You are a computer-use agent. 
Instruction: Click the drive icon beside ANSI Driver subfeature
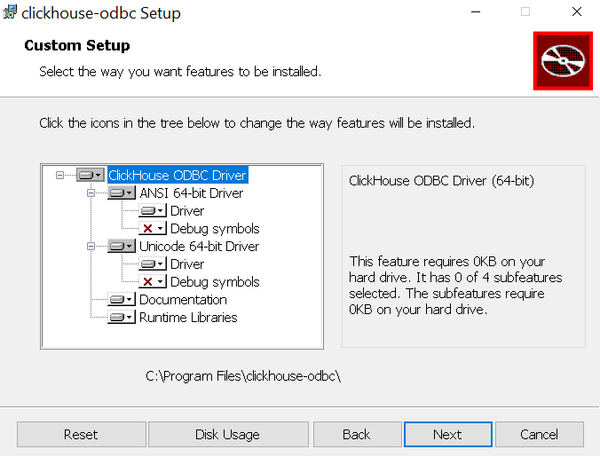(152, 211)
